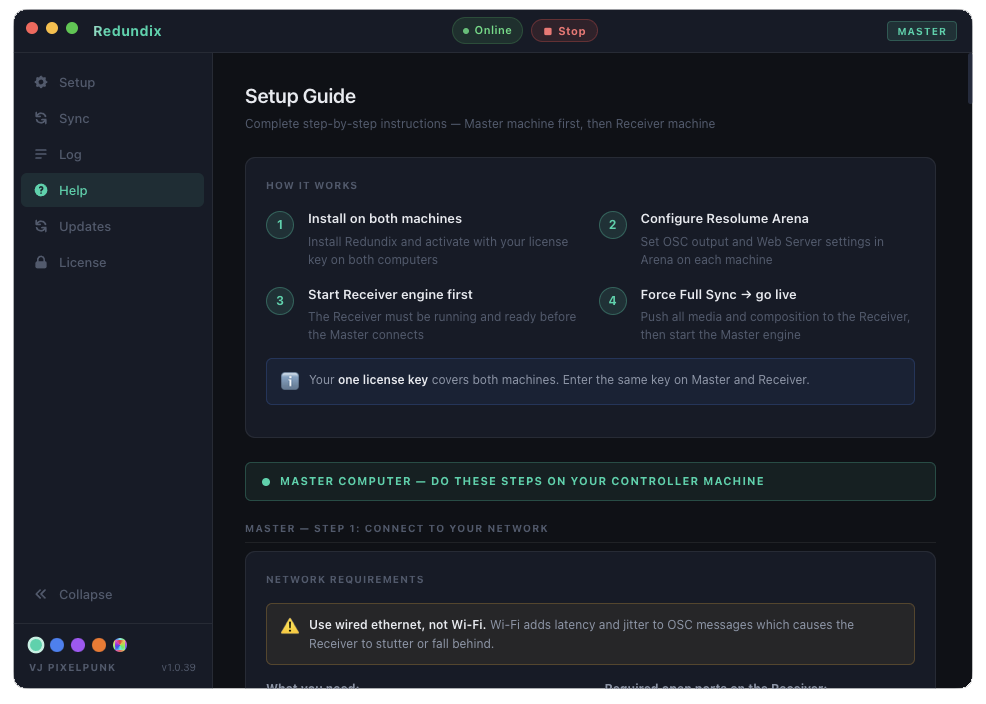
Task: Select the blue theme color dot
Action: [x=57, y=644]
